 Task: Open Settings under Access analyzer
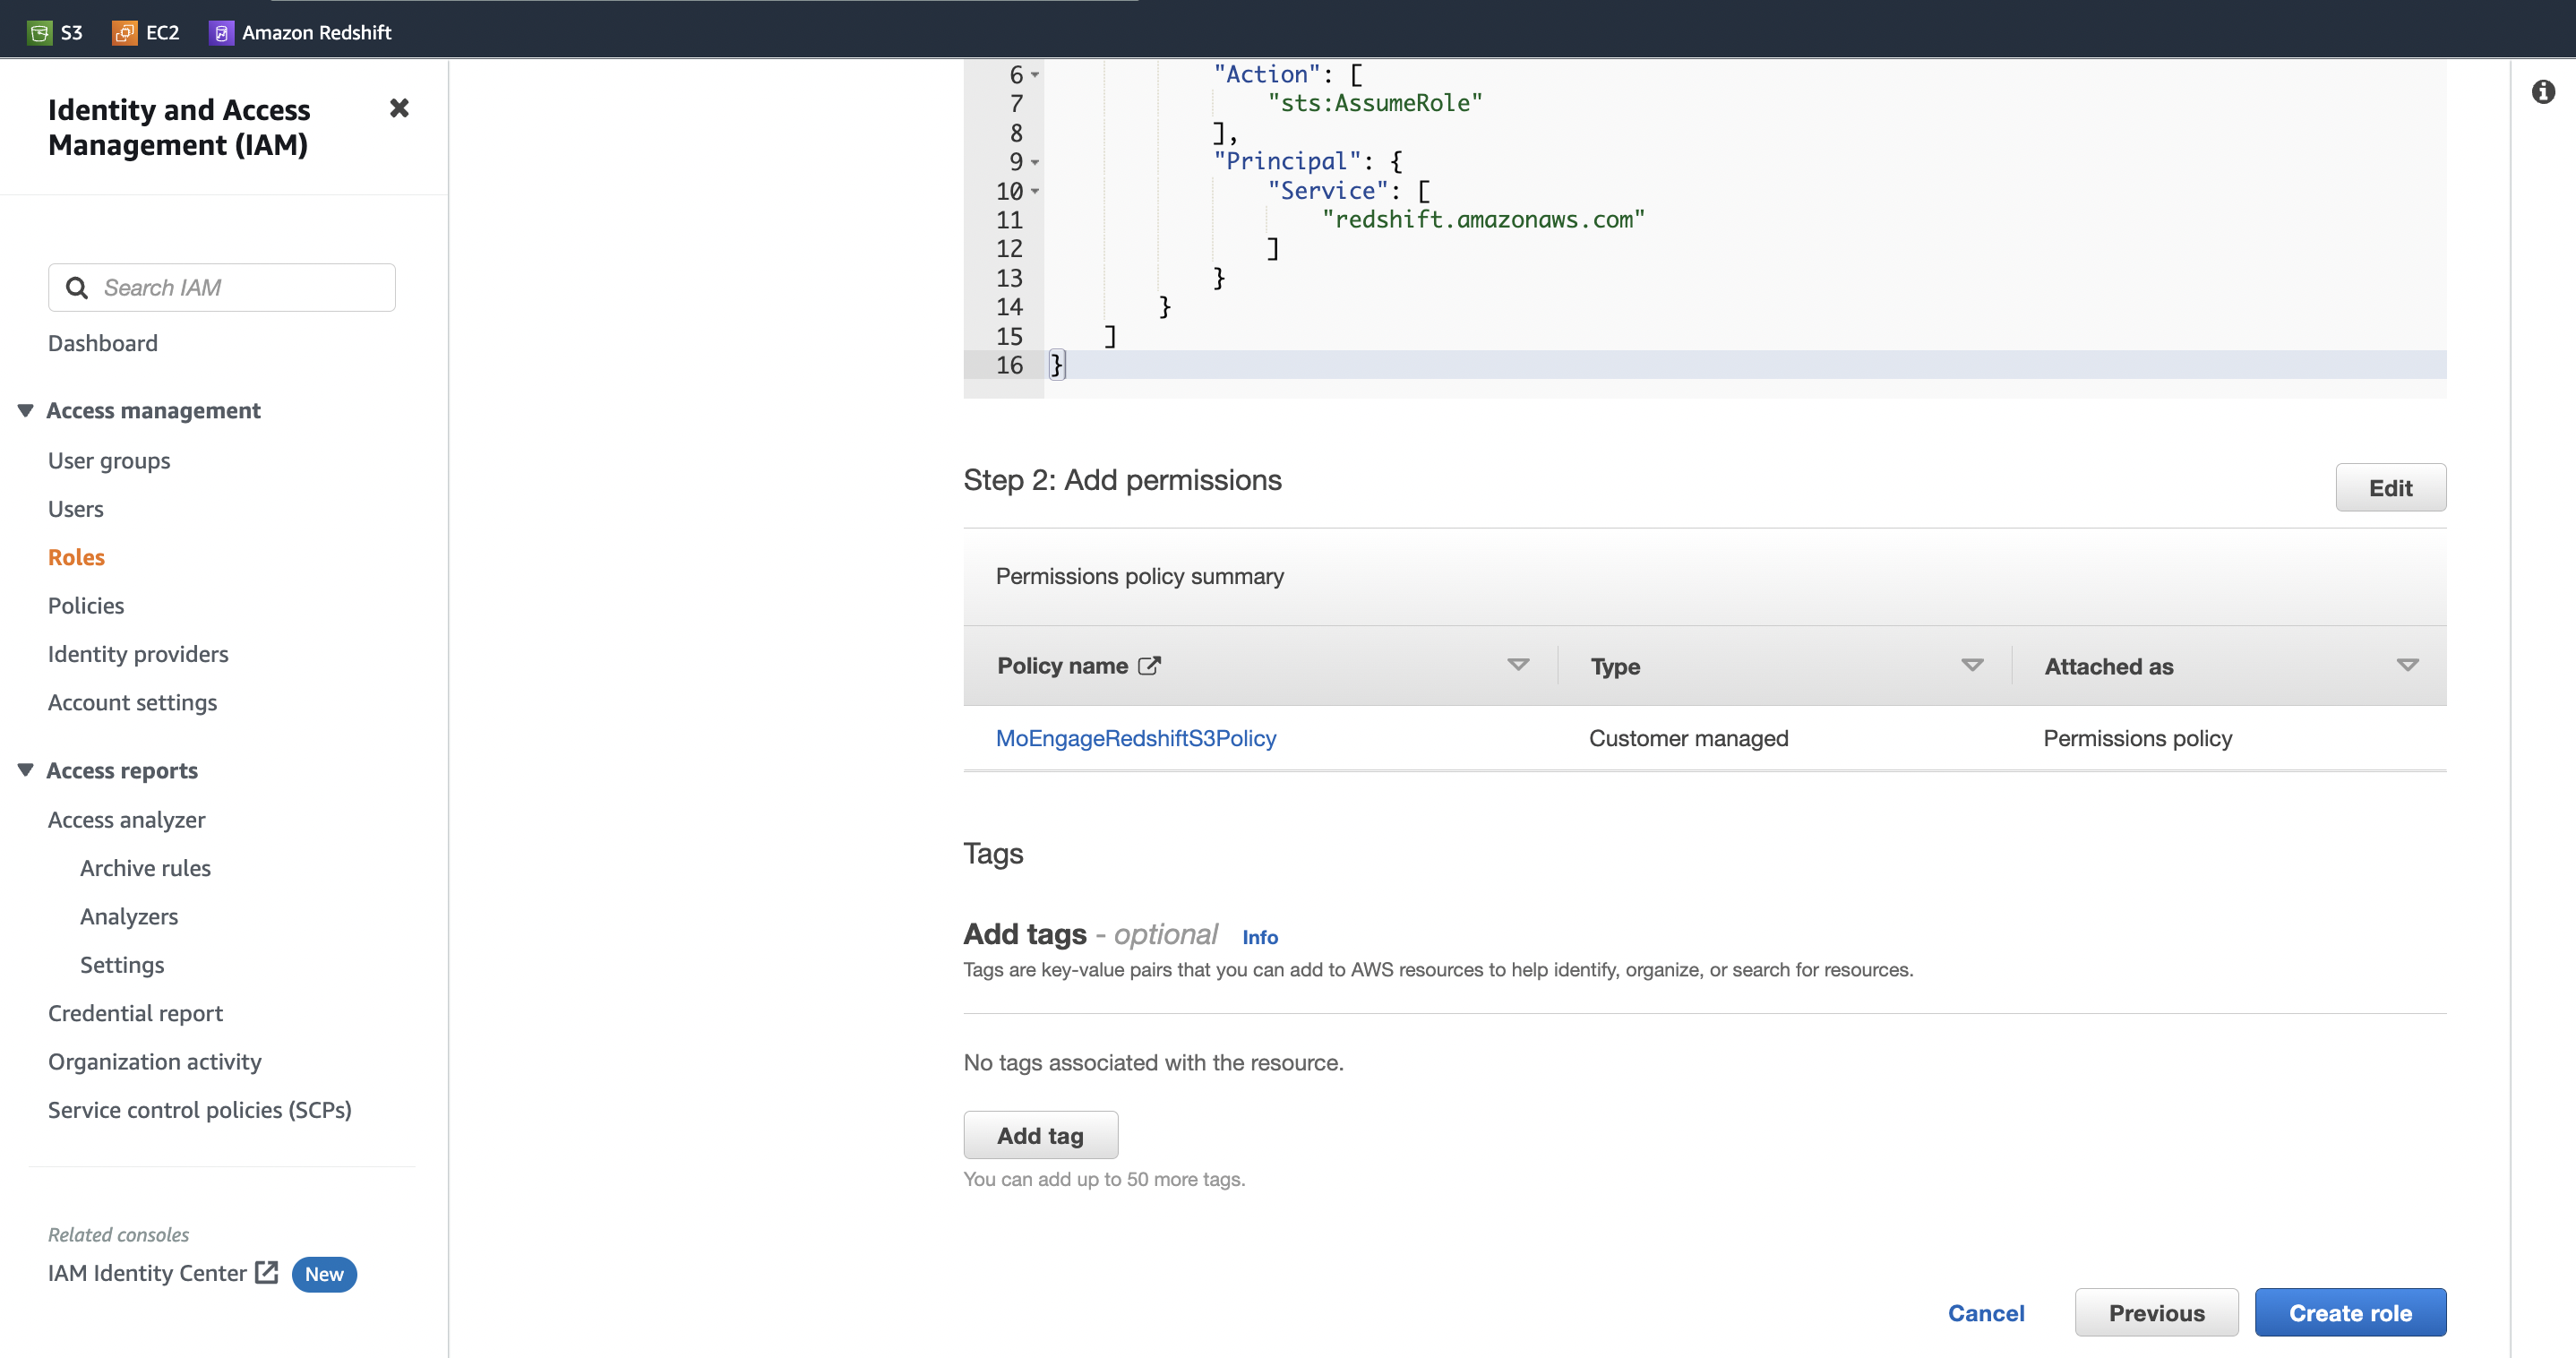click(x=122, y=965)
